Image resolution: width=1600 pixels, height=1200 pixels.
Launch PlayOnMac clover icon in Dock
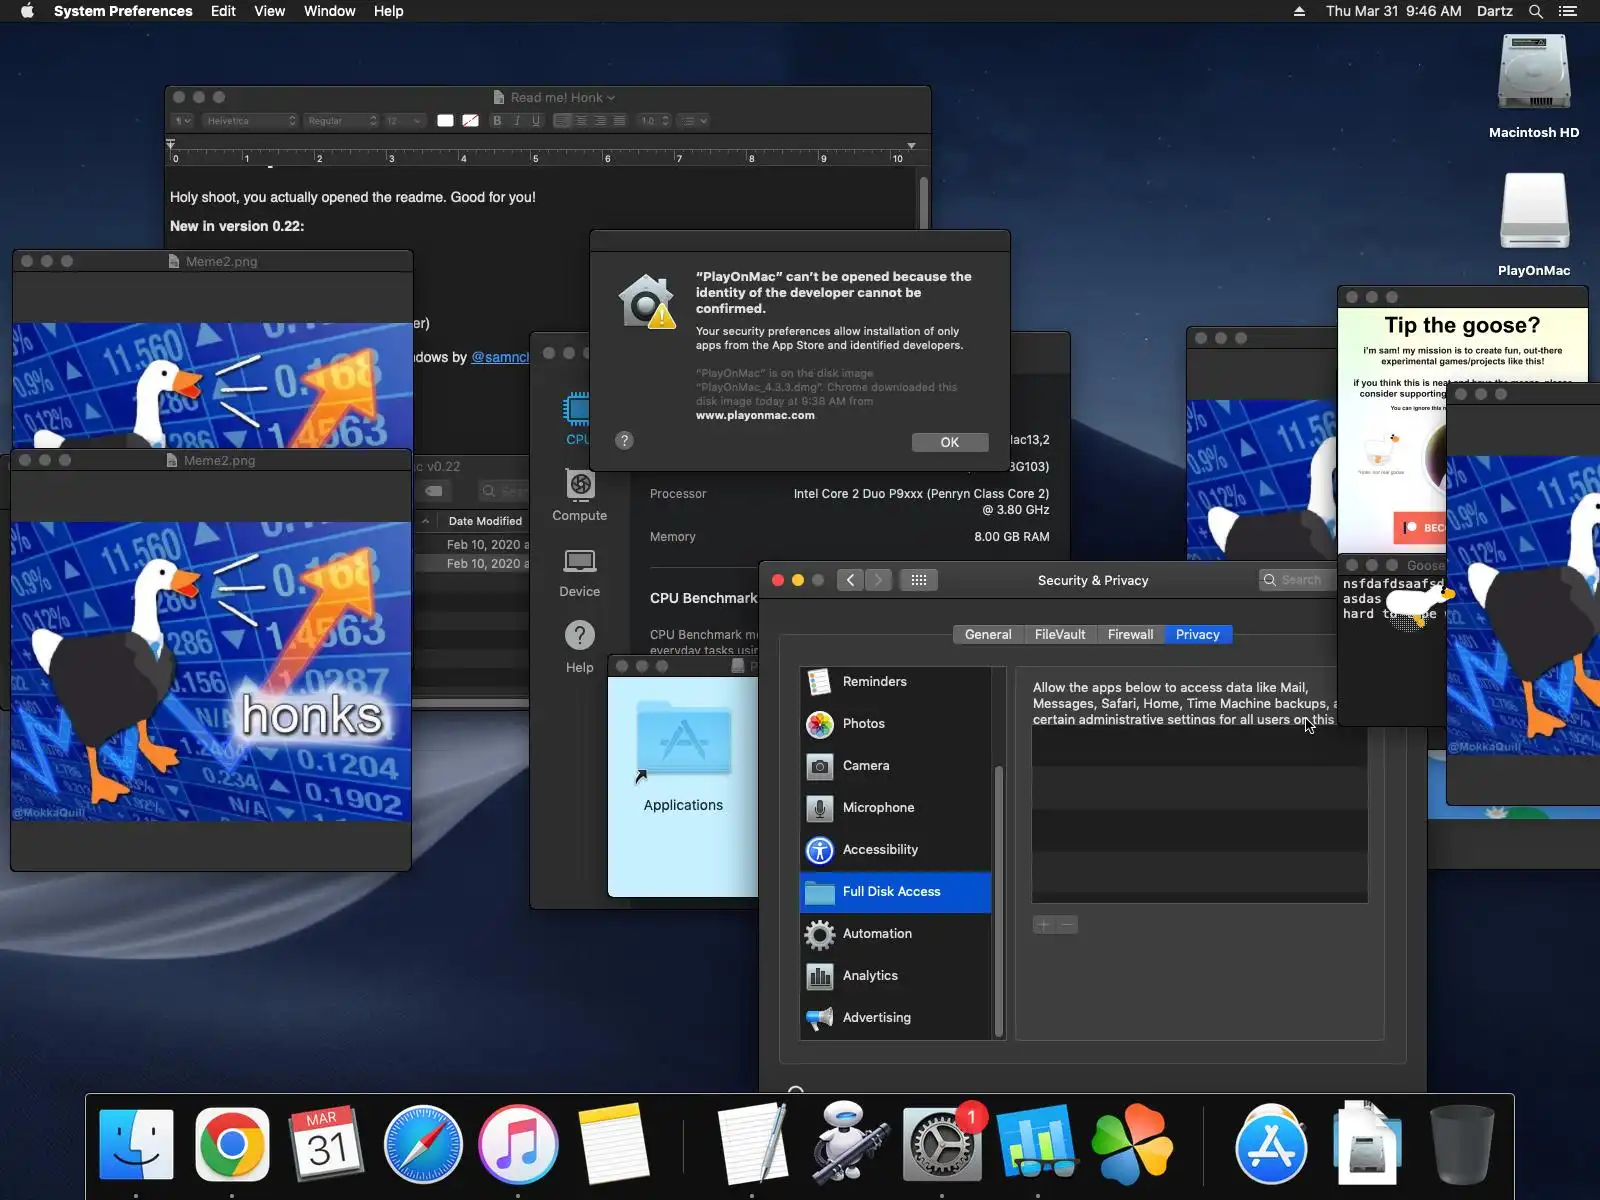pos(1132,1145)
